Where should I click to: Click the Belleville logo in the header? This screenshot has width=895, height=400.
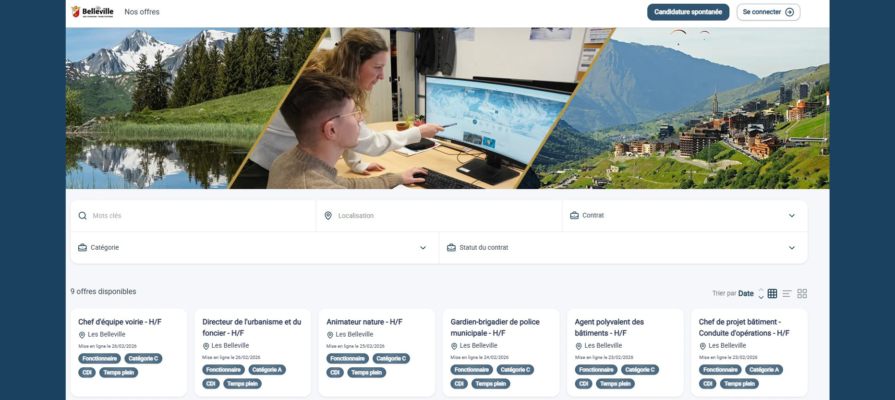point(92,12)
